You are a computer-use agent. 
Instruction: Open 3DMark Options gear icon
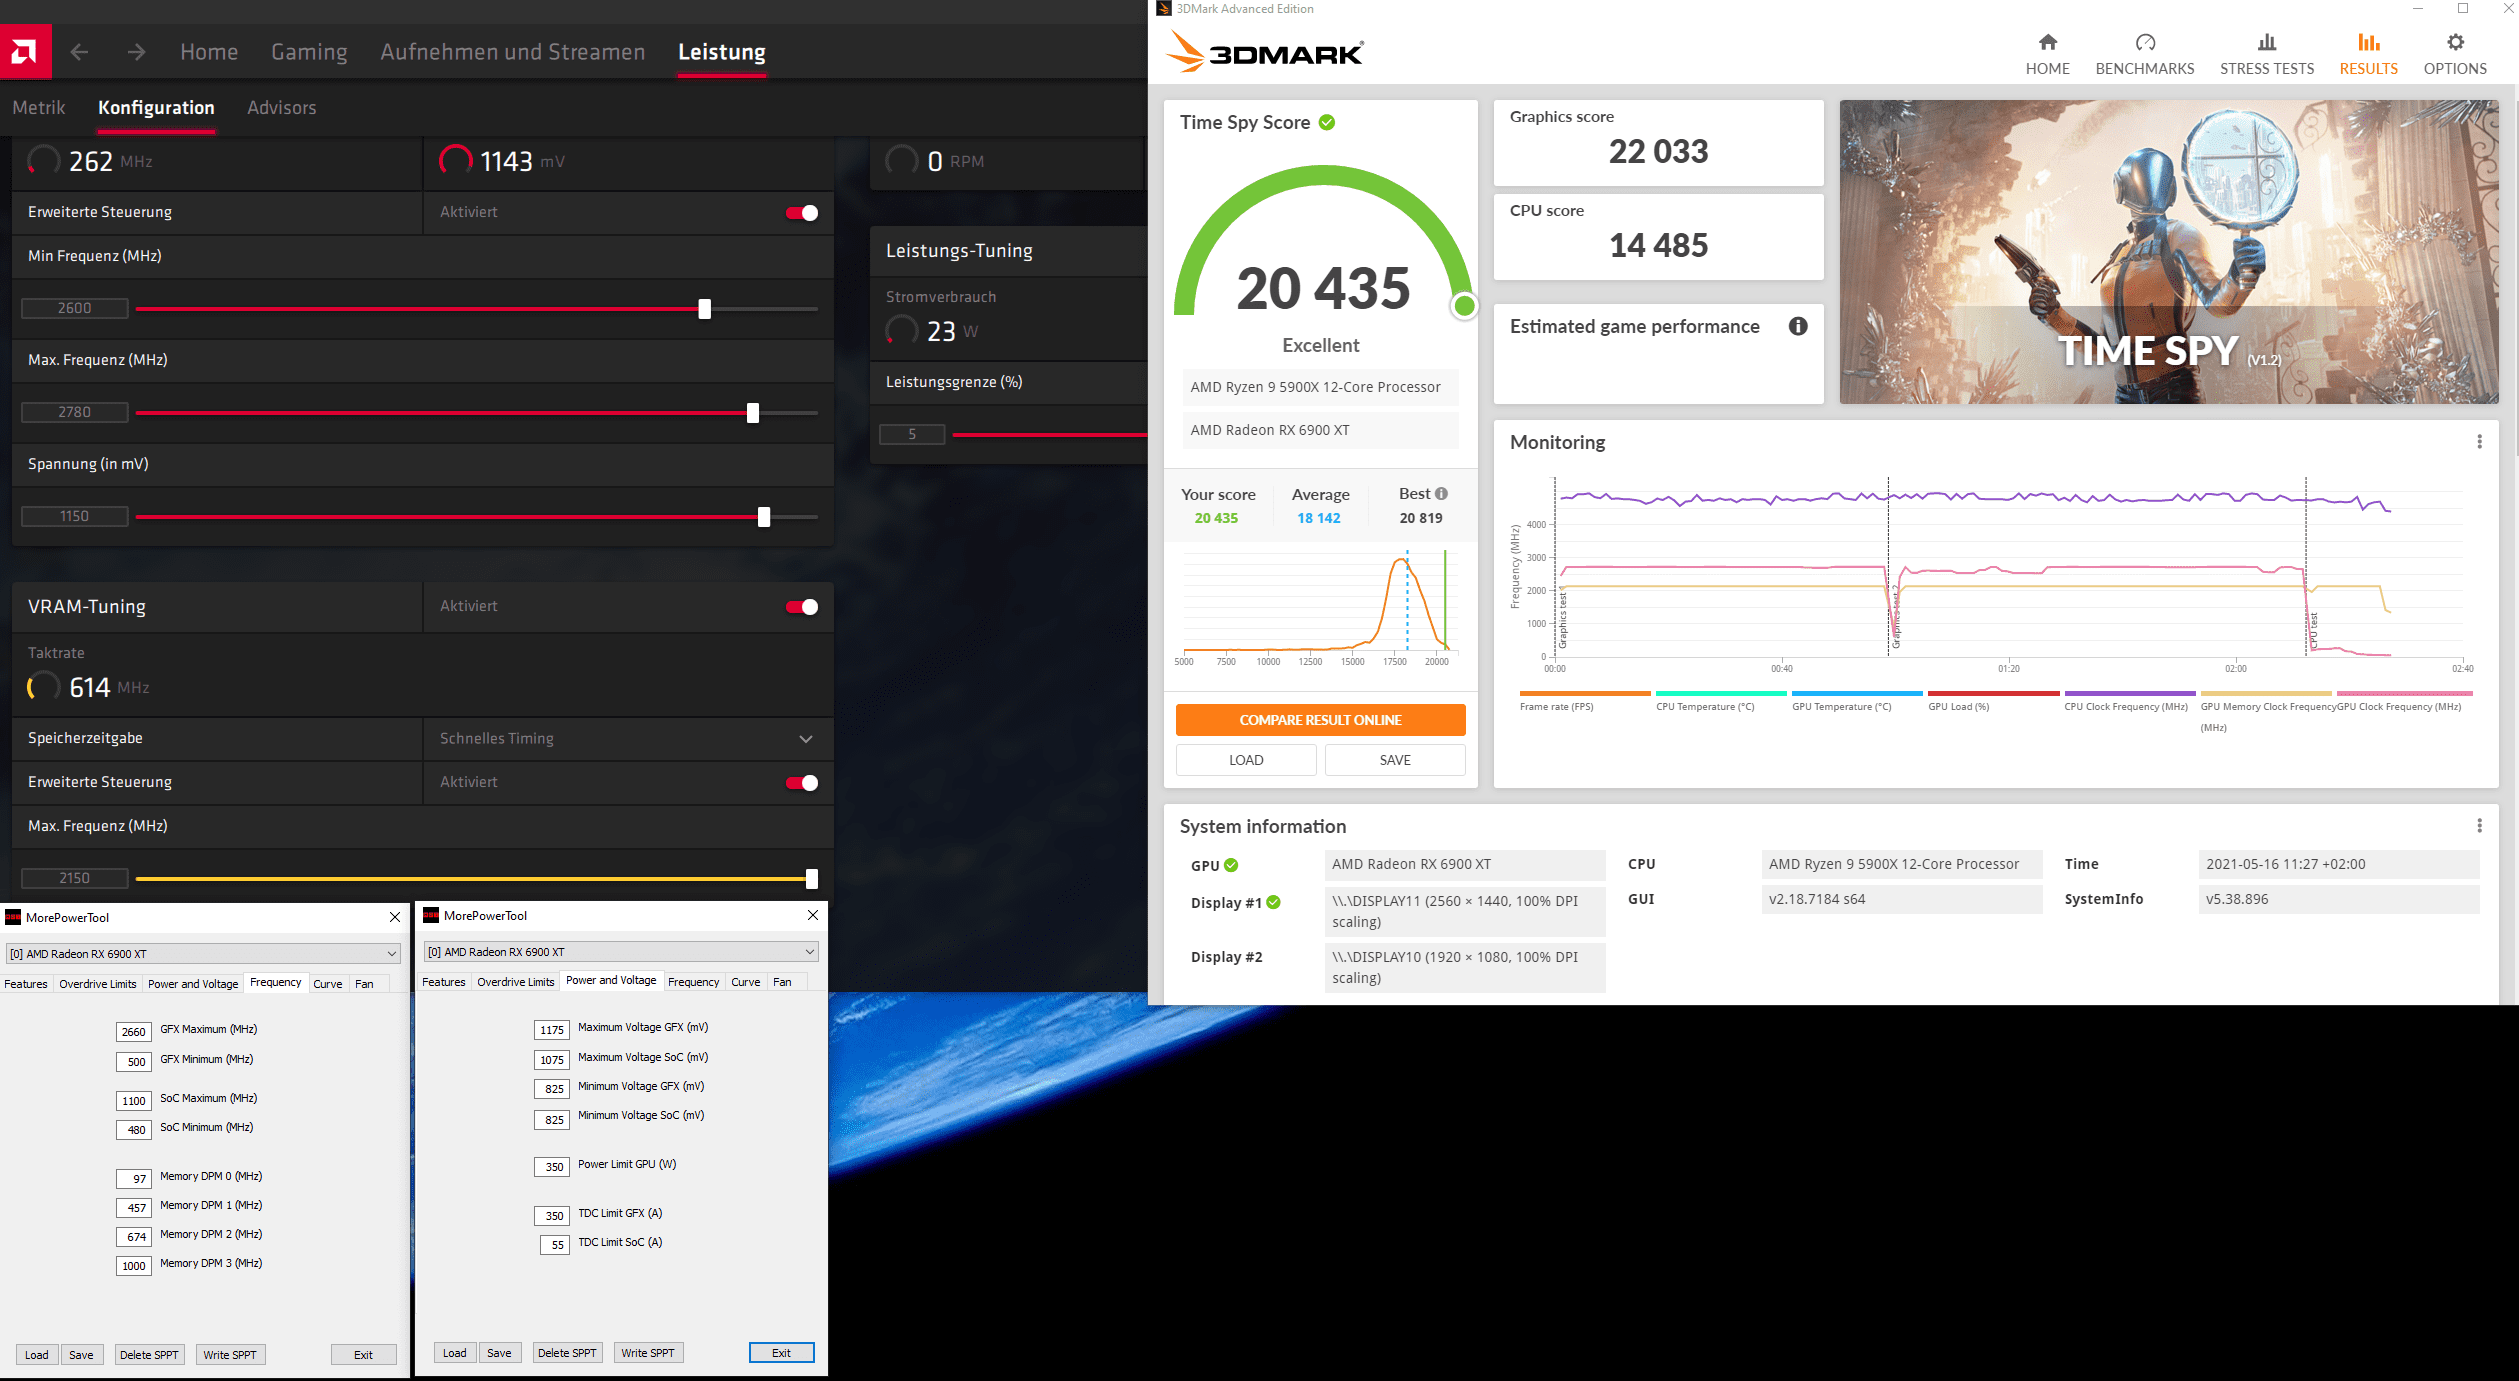pyautogui.click(x=2455, y=42)
